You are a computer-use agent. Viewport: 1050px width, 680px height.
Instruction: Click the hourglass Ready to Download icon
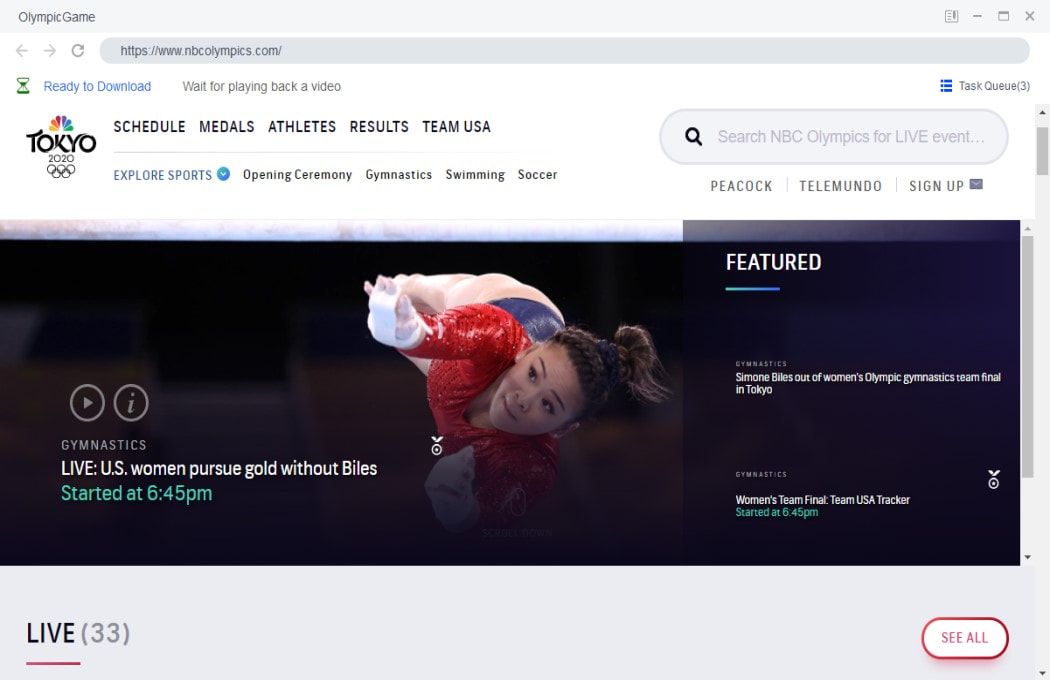[x=23, y=86]
